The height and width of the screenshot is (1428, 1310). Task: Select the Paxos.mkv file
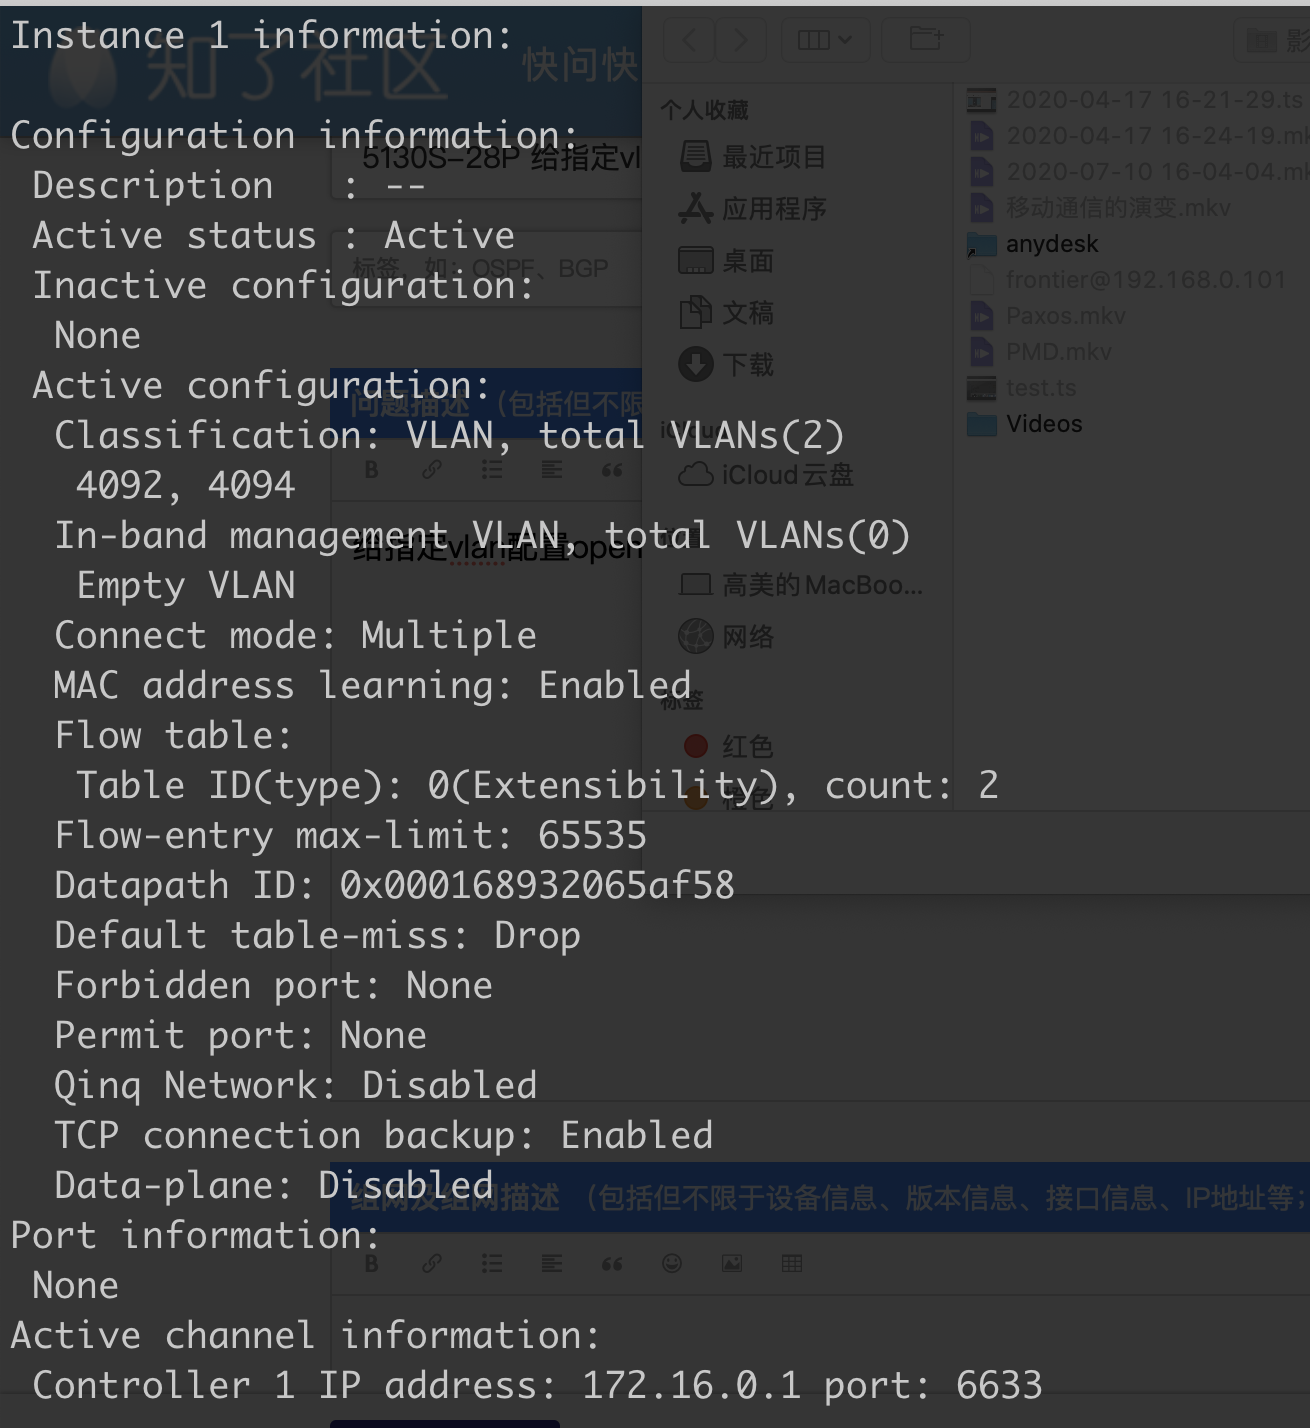(x=1065, y=316)
